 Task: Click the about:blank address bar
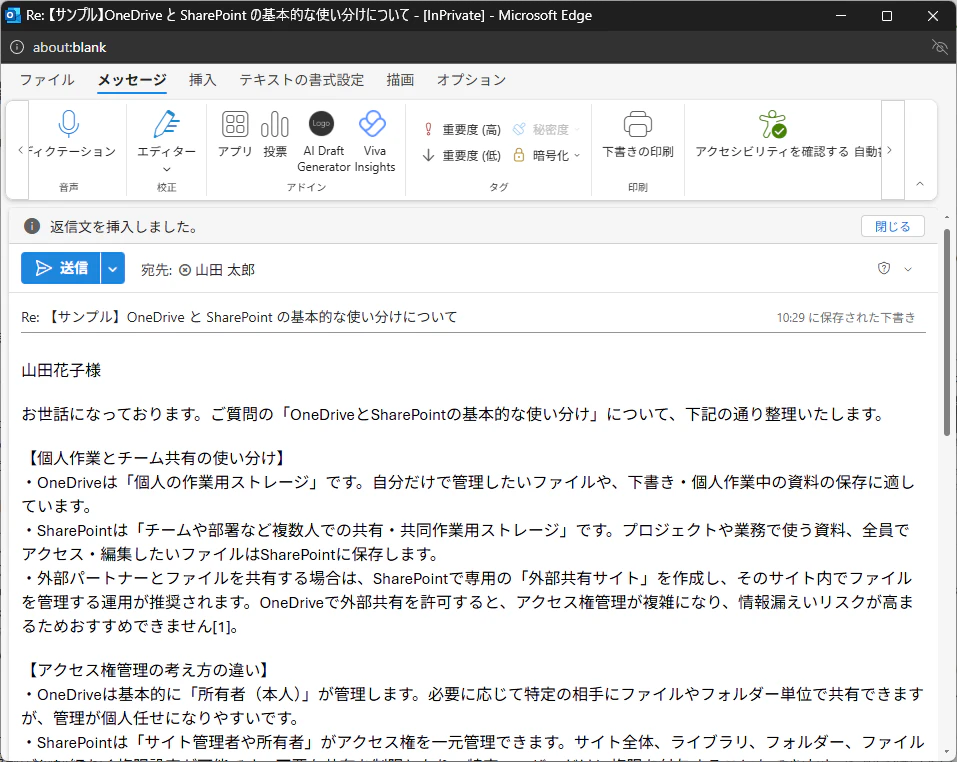tap(70, 47)
